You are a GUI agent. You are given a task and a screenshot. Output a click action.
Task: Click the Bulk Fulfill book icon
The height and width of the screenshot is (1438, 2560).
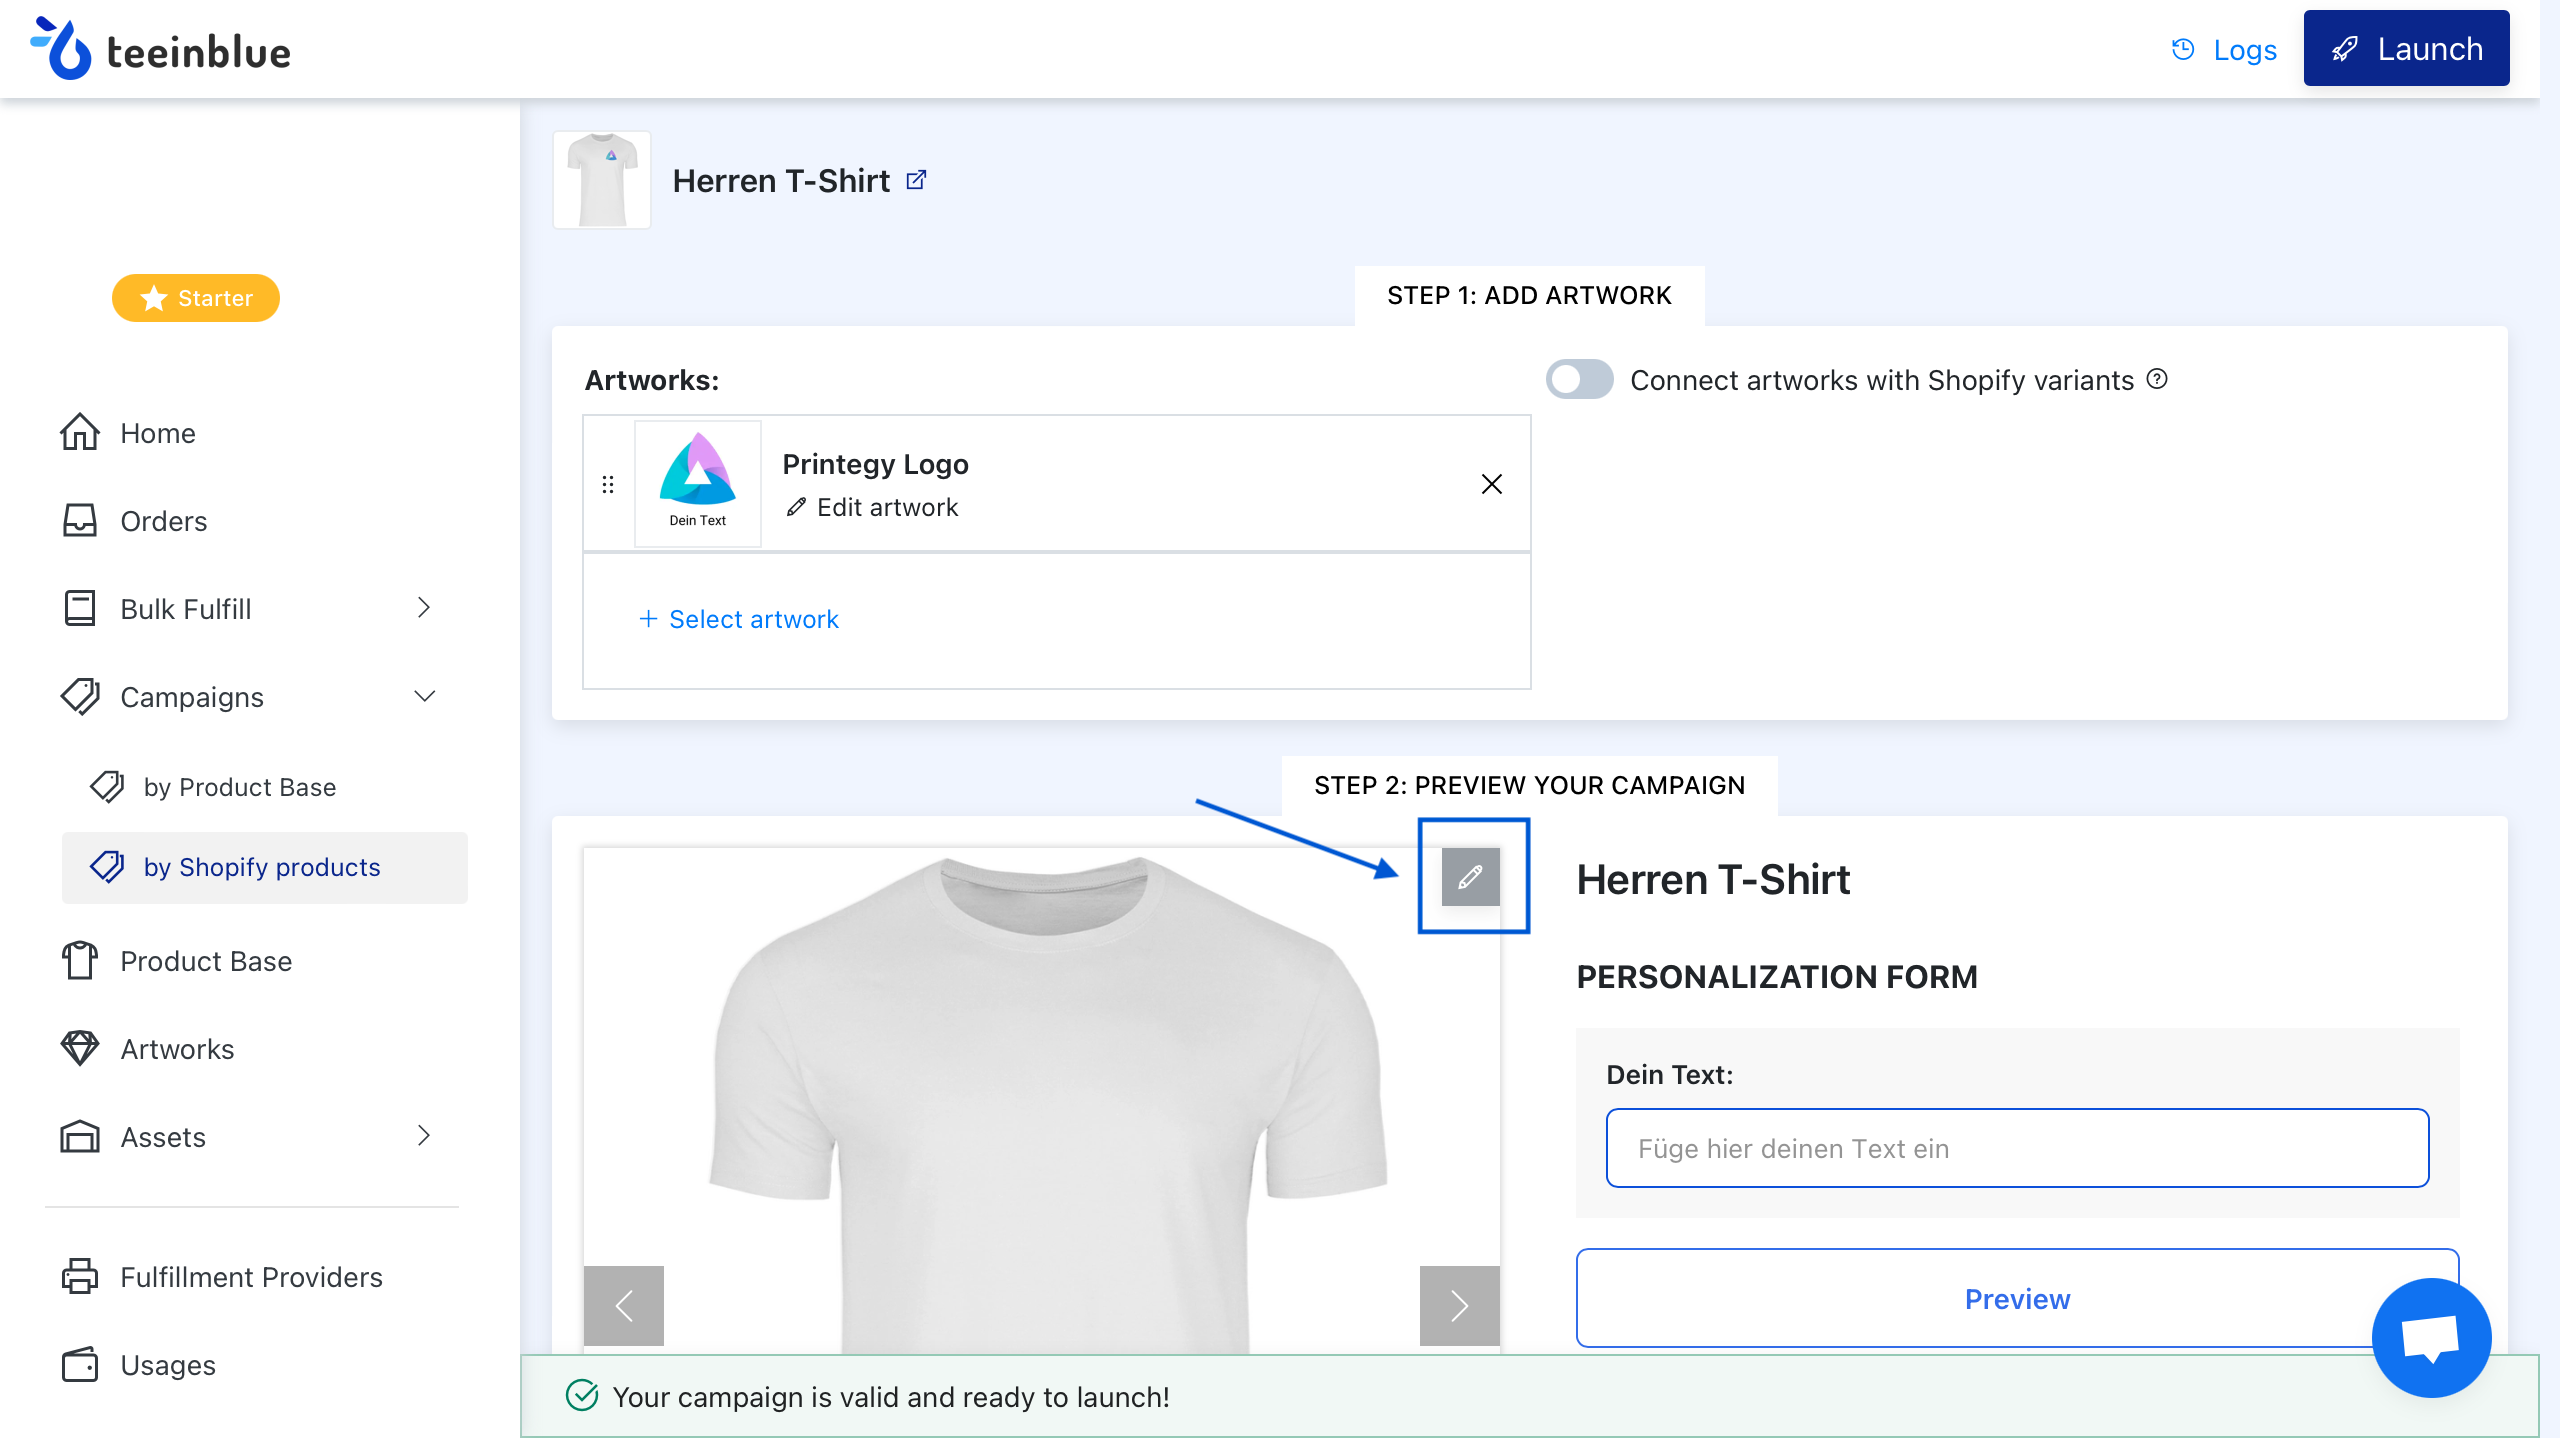tap(79, 608)
